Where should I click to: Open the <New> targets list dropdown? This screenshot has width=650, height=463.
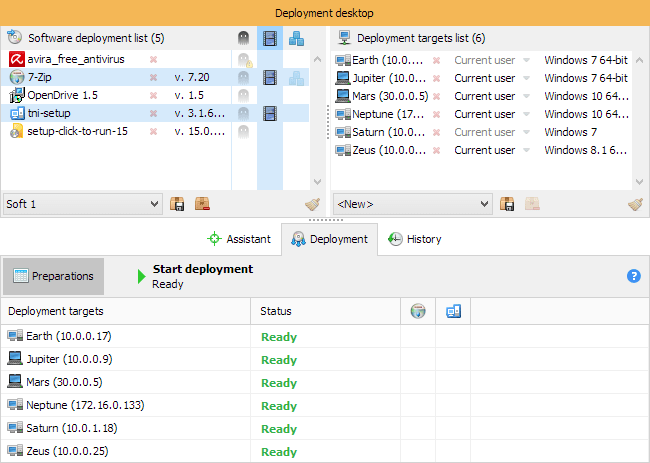(484, 204)
